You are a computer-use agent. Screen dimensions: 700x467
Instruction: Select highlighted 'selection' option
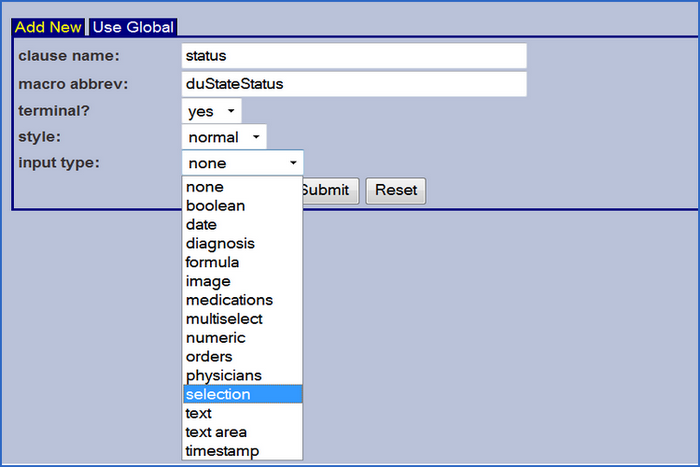242,394
